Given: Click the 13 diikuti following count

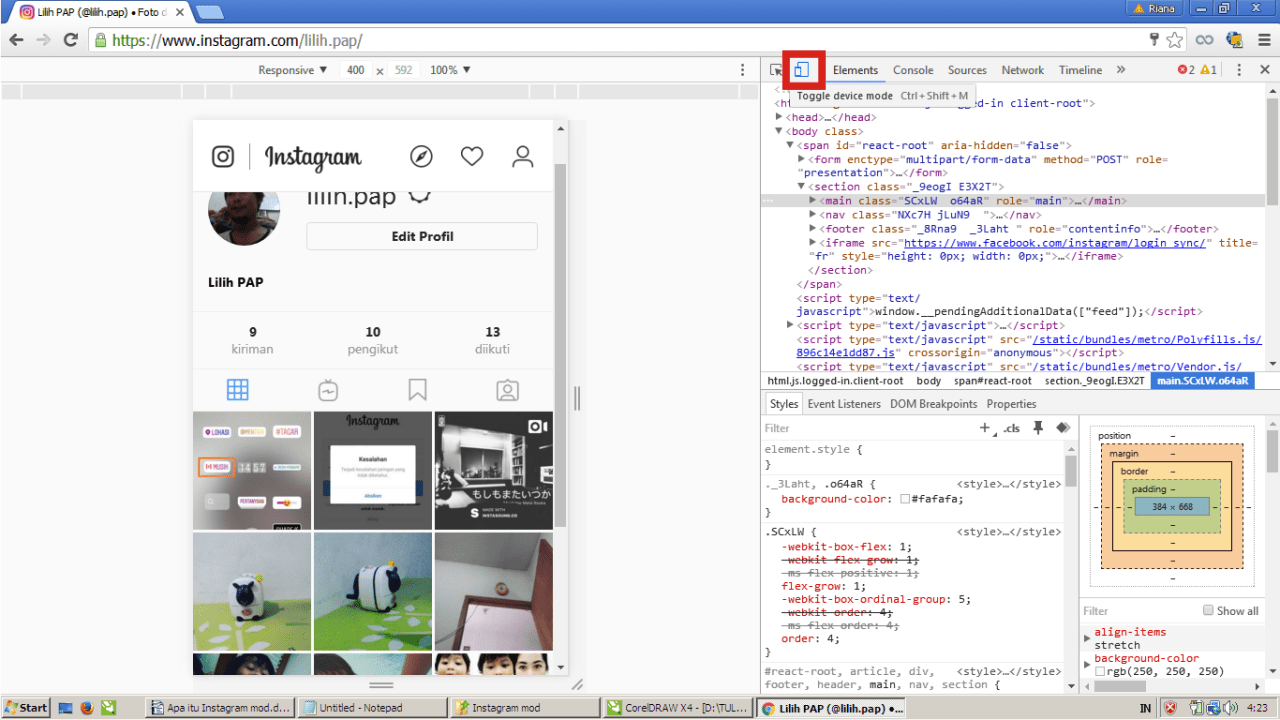Looking at the screenshot, I should [x=492, y=340].
